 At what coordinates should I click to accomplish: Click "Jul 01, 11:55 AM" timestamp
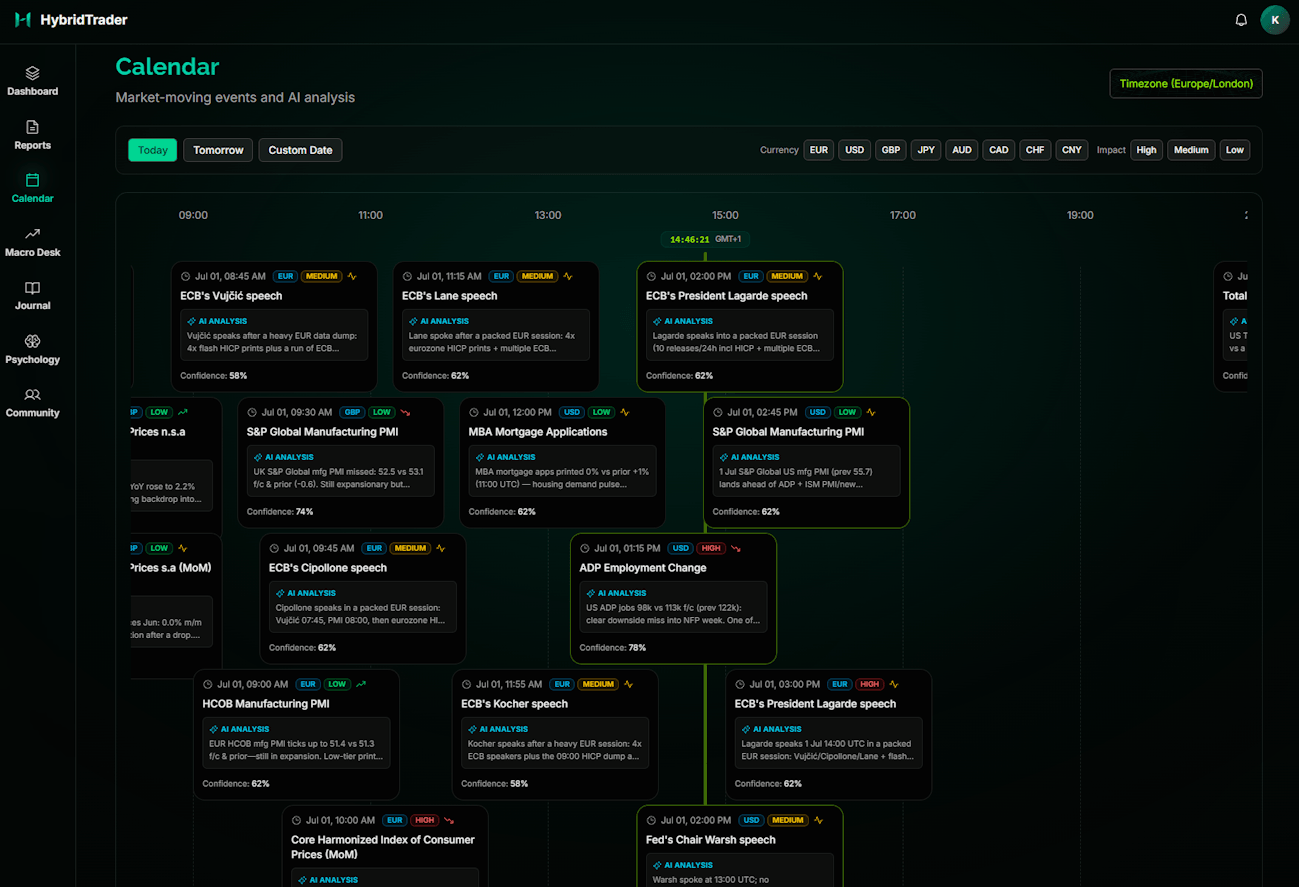click(509, 684)
